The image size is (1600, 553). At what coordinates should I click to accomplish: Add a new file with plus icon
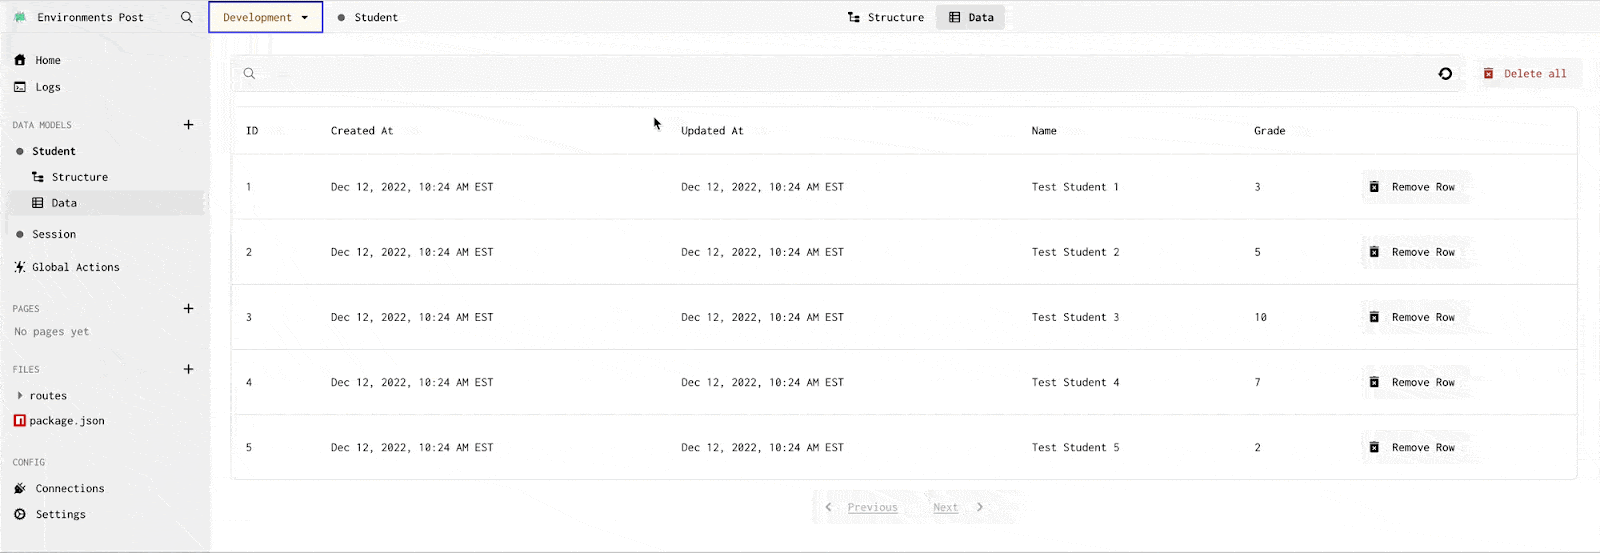(188, 369)
